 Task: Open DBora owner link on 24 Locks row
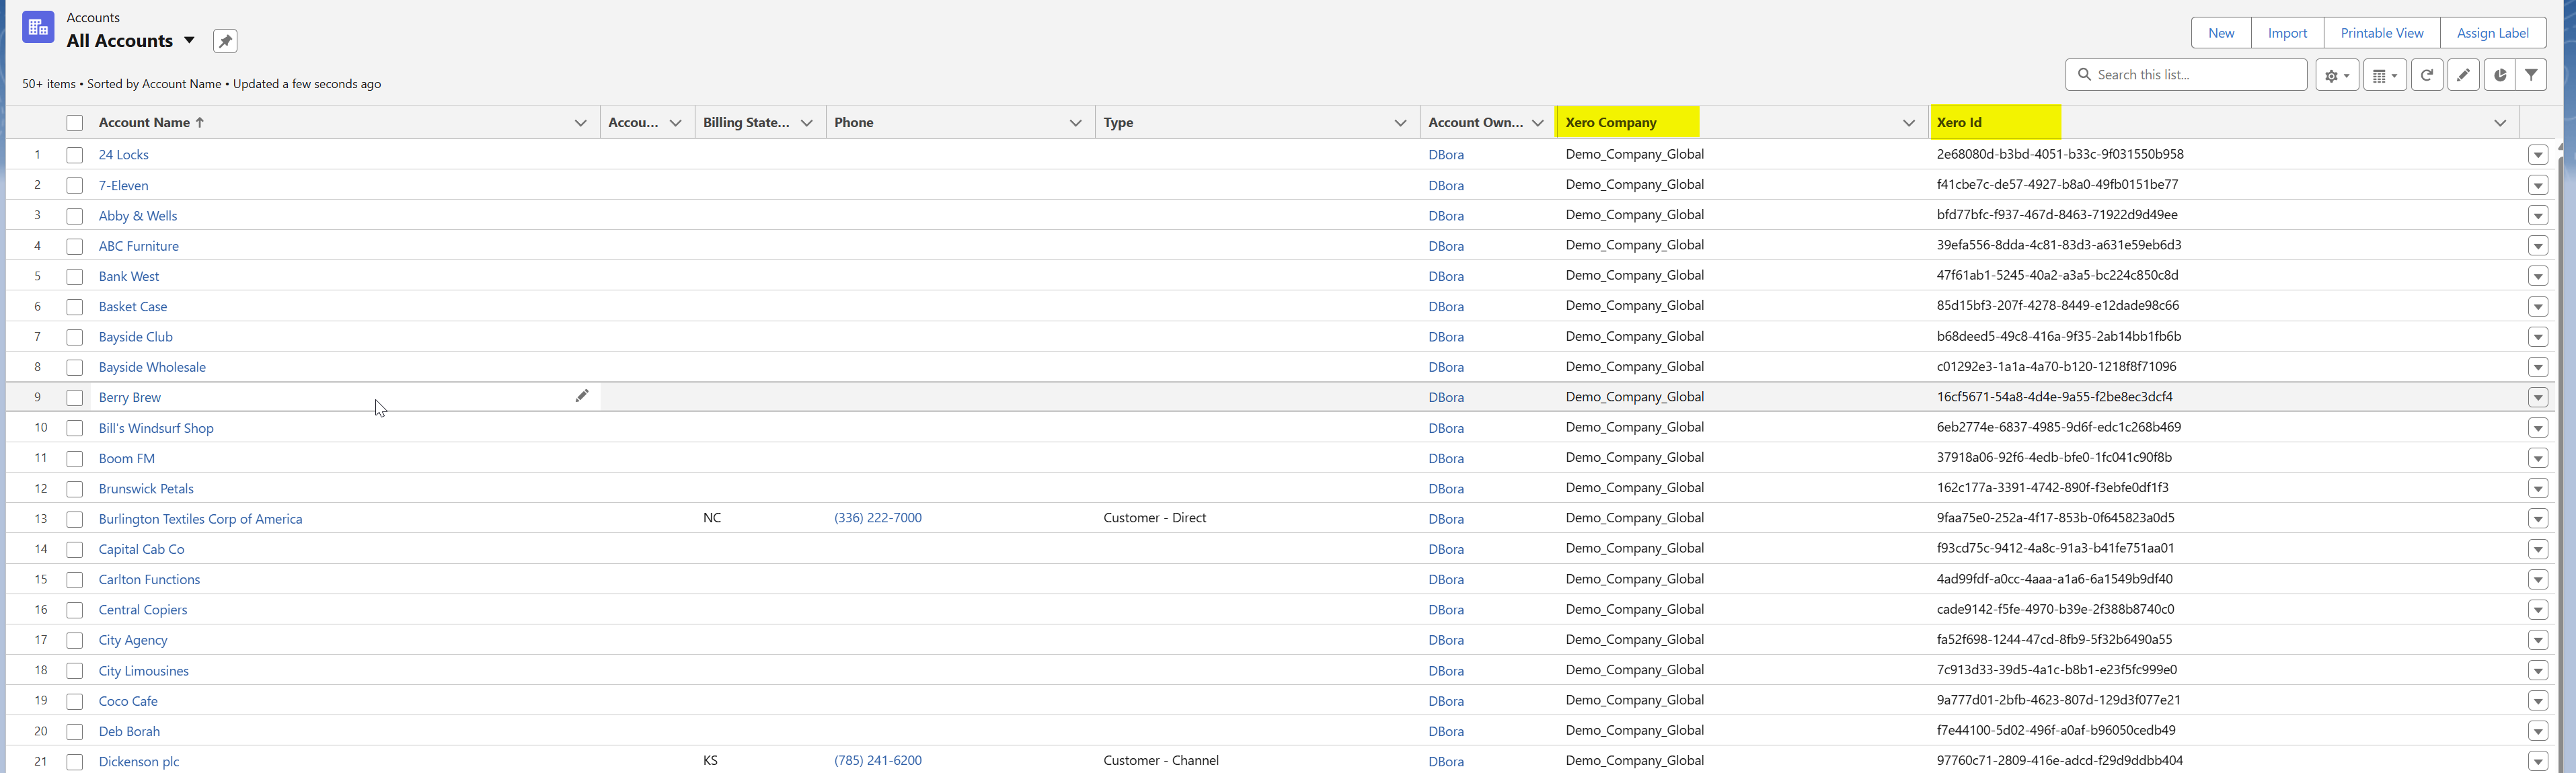1446,155
